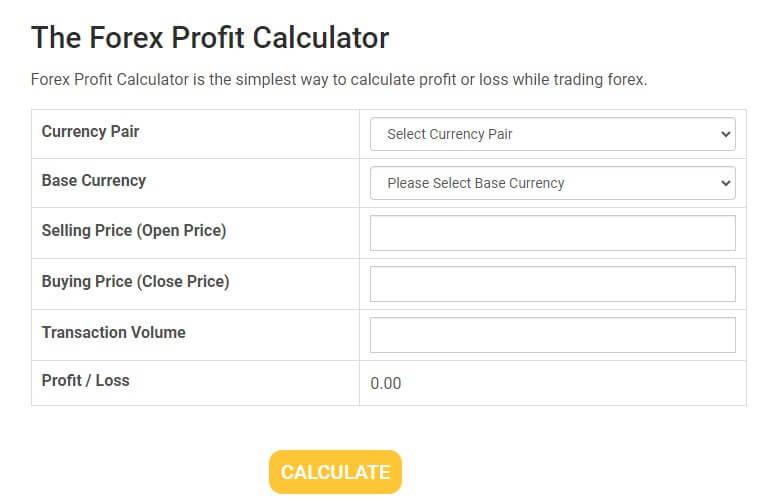This screenshot has height=500, width=773.
Task: Click the yellow CALCULATE button
Action: tap(335, 472)
